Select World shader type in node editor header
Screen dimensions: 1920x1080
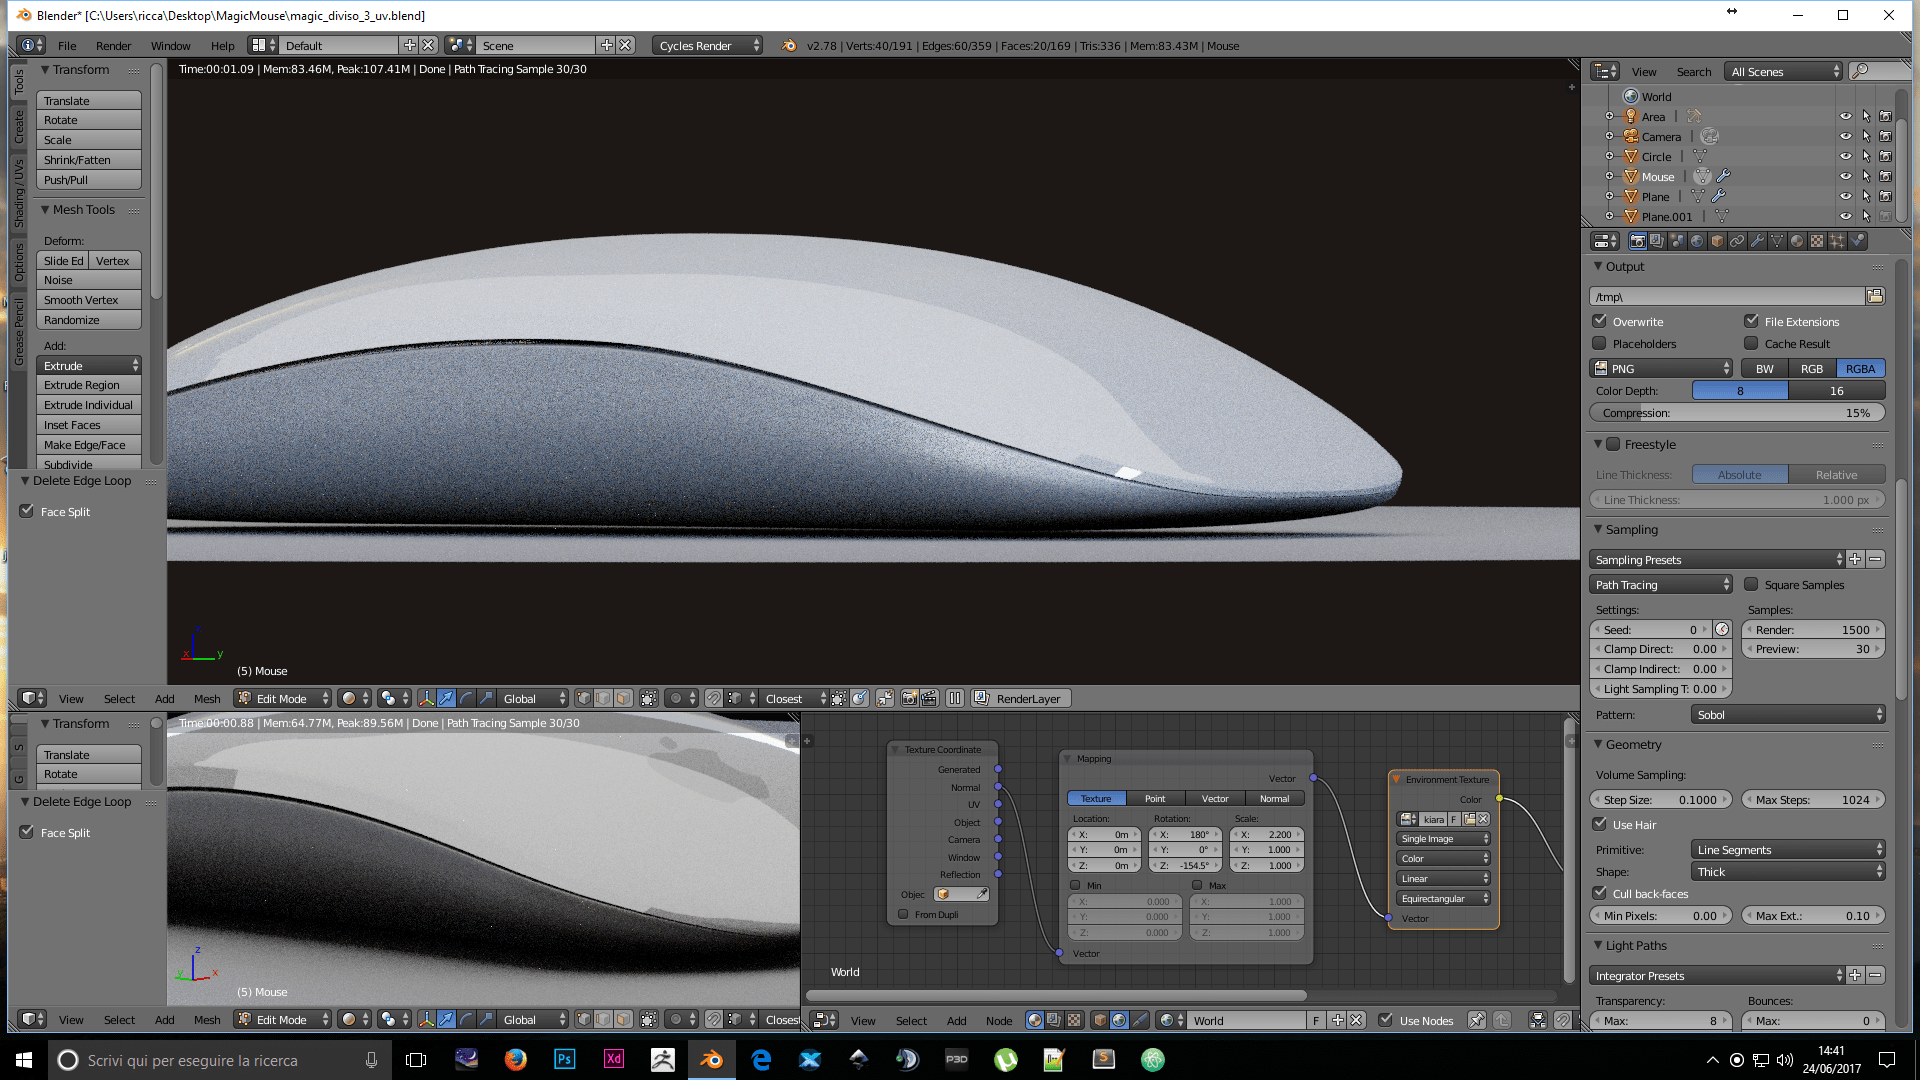click(1119, 1020)
